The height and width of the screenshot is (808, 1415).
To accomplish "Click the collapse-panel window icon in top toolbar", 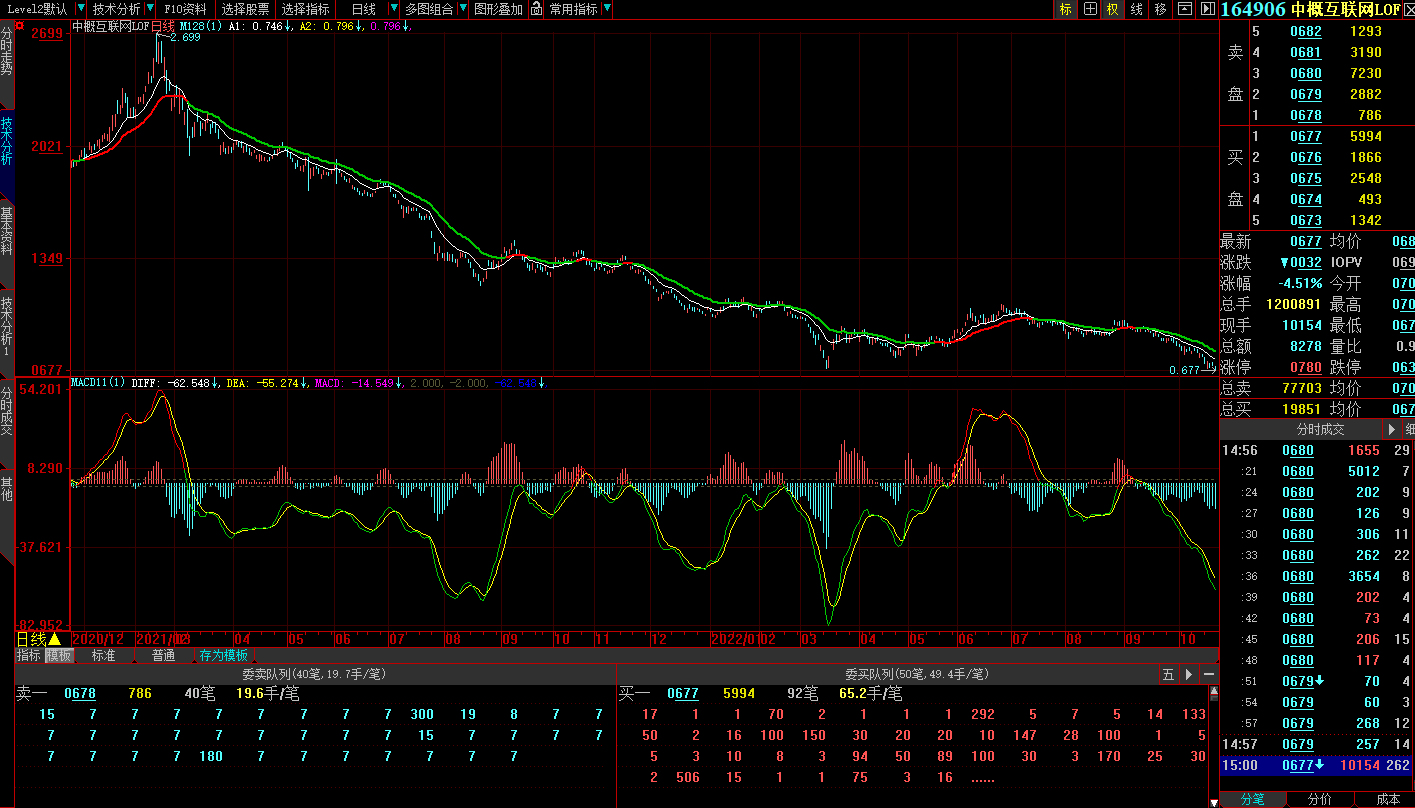I will (1184, 9).
